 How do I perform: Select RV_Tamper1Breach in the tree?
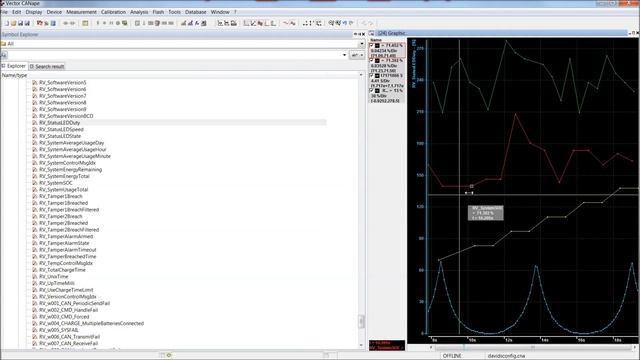[x=61, y=196]
